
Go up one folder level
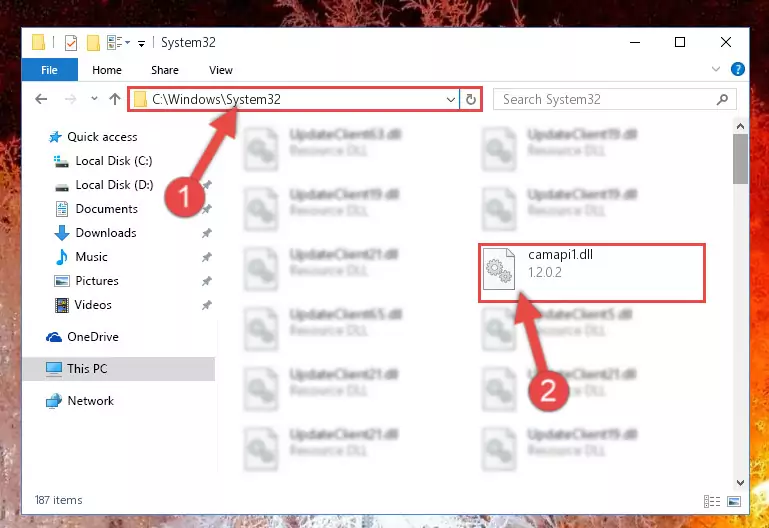pos(115,99)
